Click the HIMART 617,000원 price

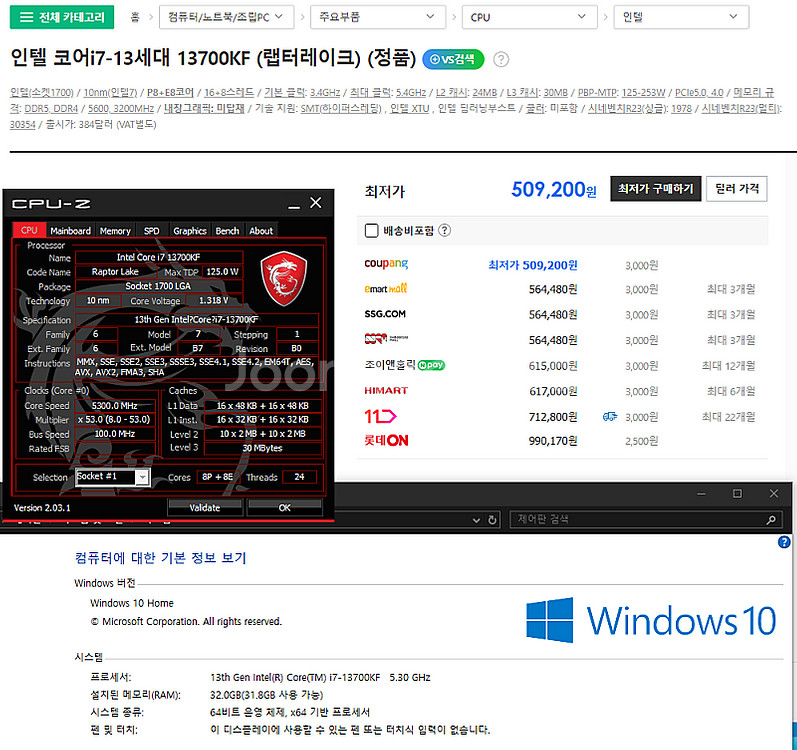point(553,391)
